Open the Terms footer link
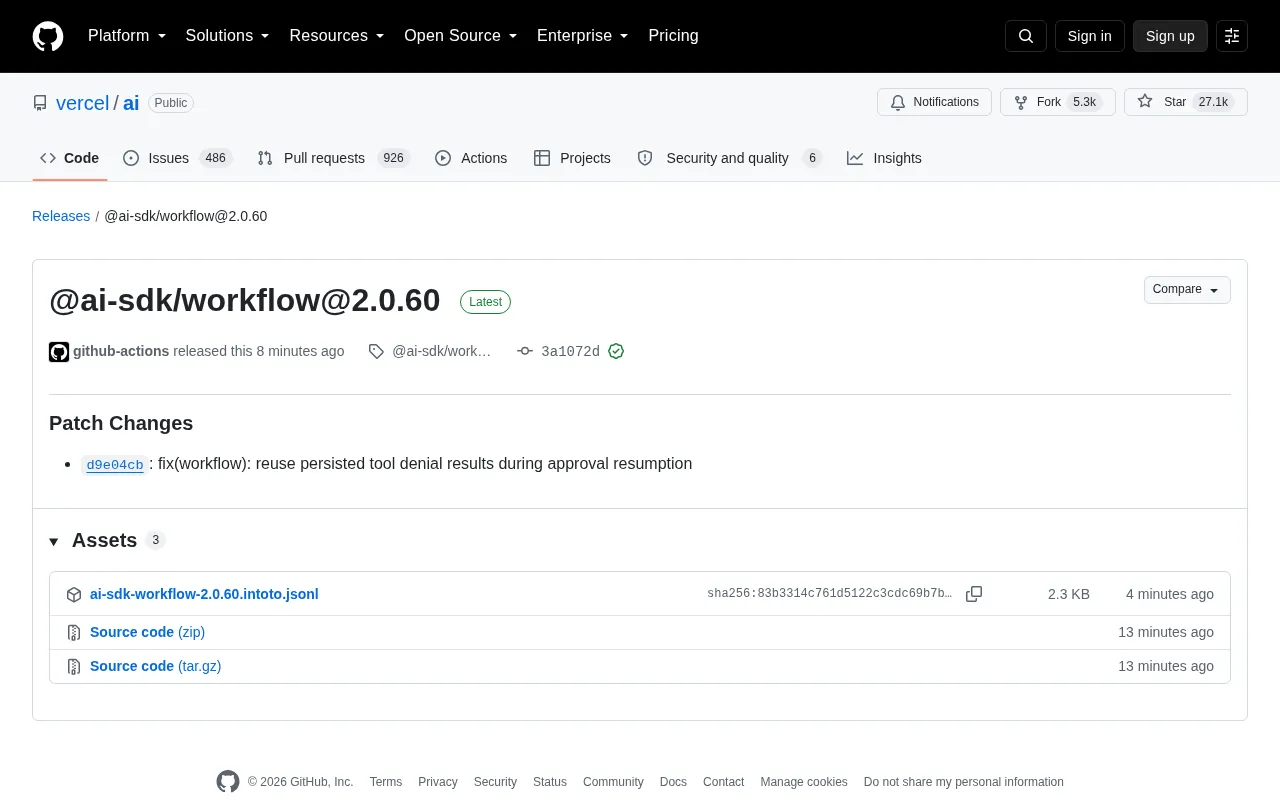The height and width of the screenshot is (800, 1280). tap(386, 782)
